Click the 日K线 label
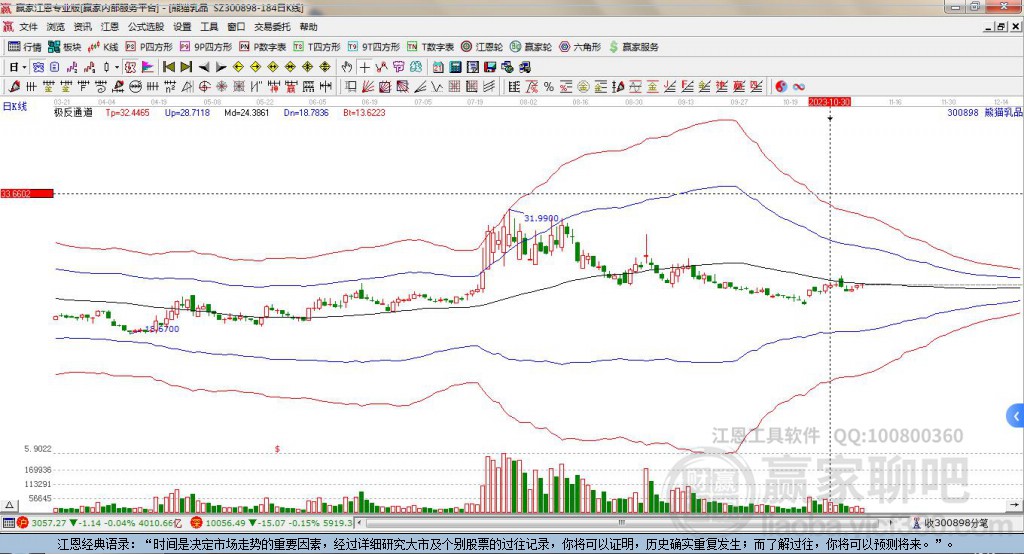The width and height of the screenshot is (1024, 554). point(15,106)
